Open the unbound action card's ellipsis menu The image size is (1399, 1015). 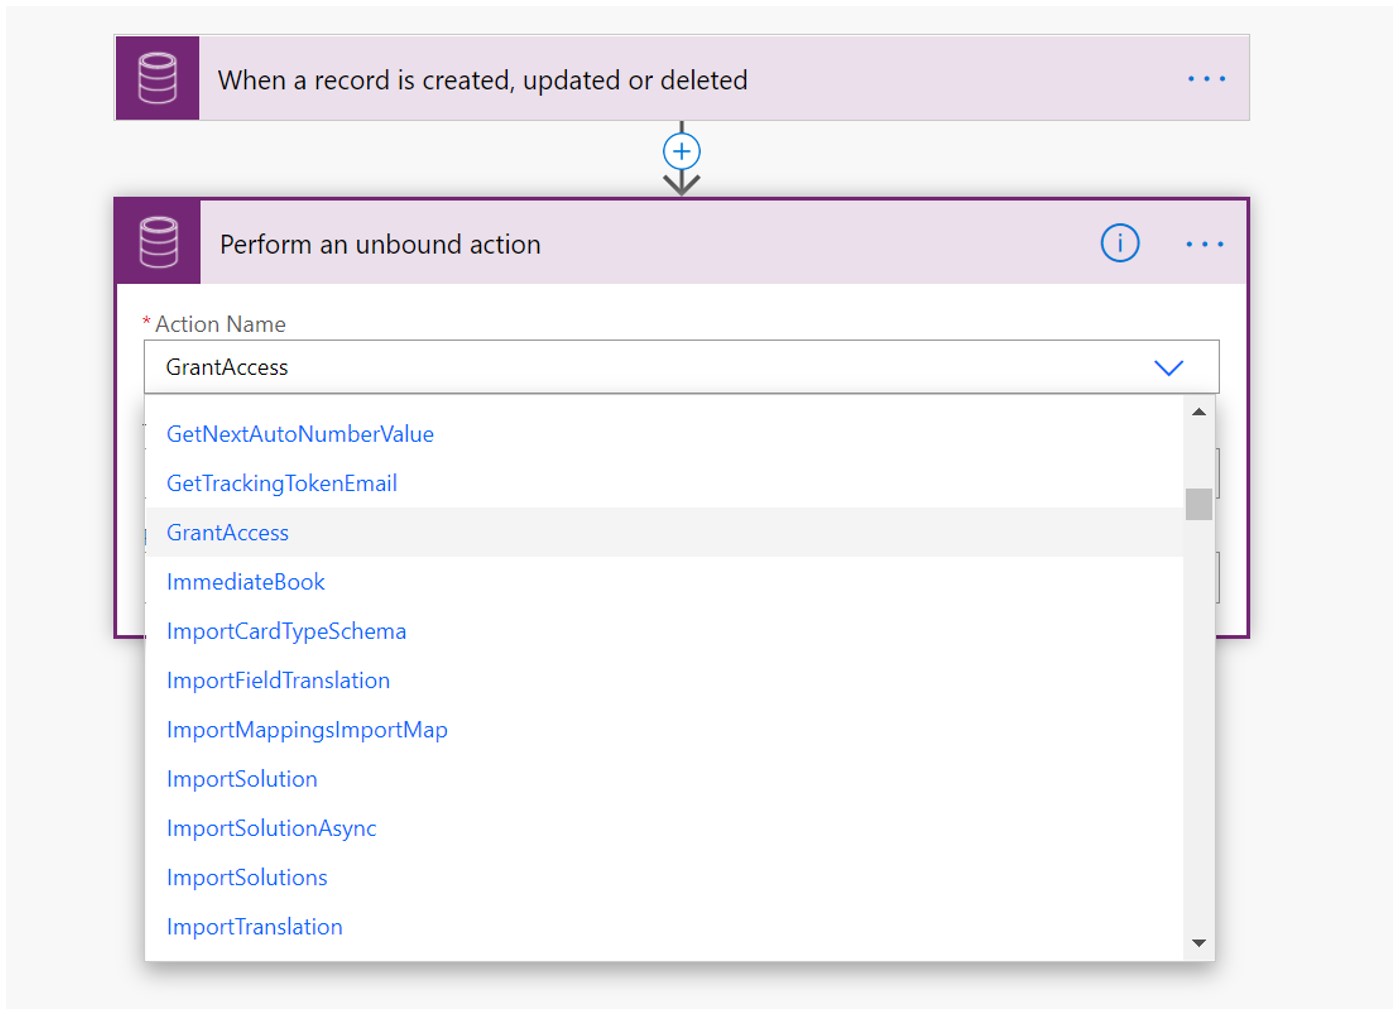pyautogui.click(x=1204, y=243)
